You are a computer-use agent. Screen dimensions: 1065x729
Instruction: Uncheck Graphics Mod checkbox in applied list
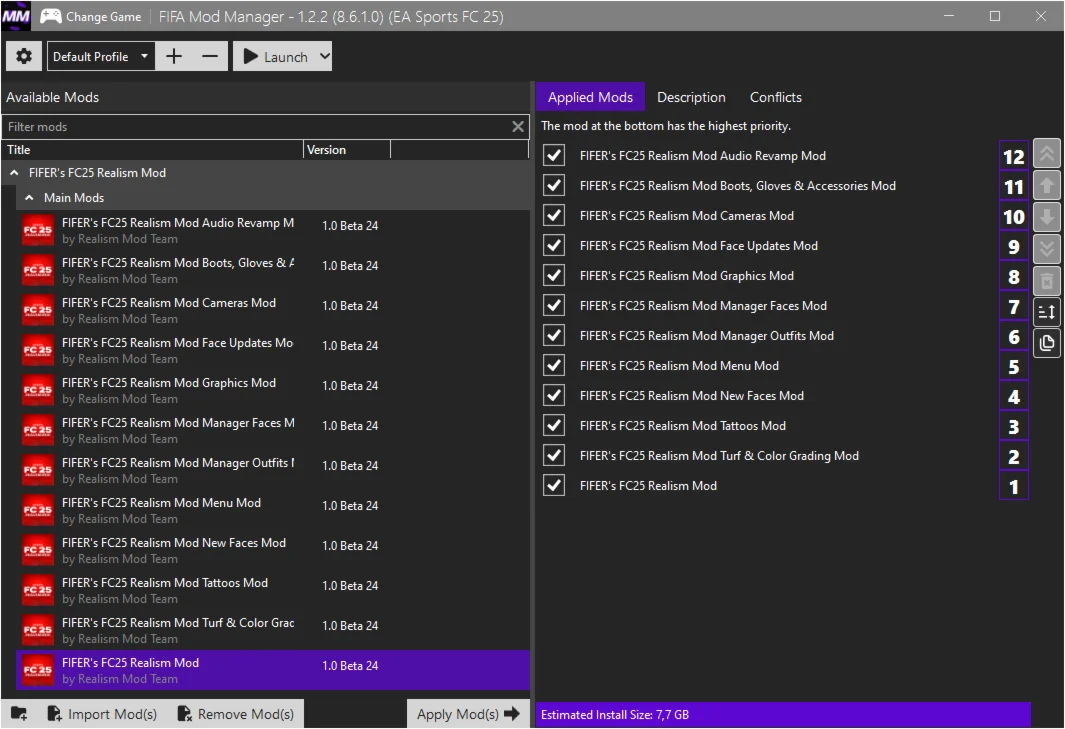(x=554, y=275)
